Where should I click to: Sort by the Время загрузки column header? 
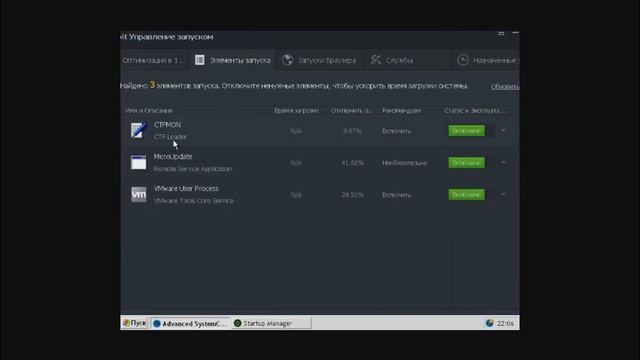click(296, 111)
